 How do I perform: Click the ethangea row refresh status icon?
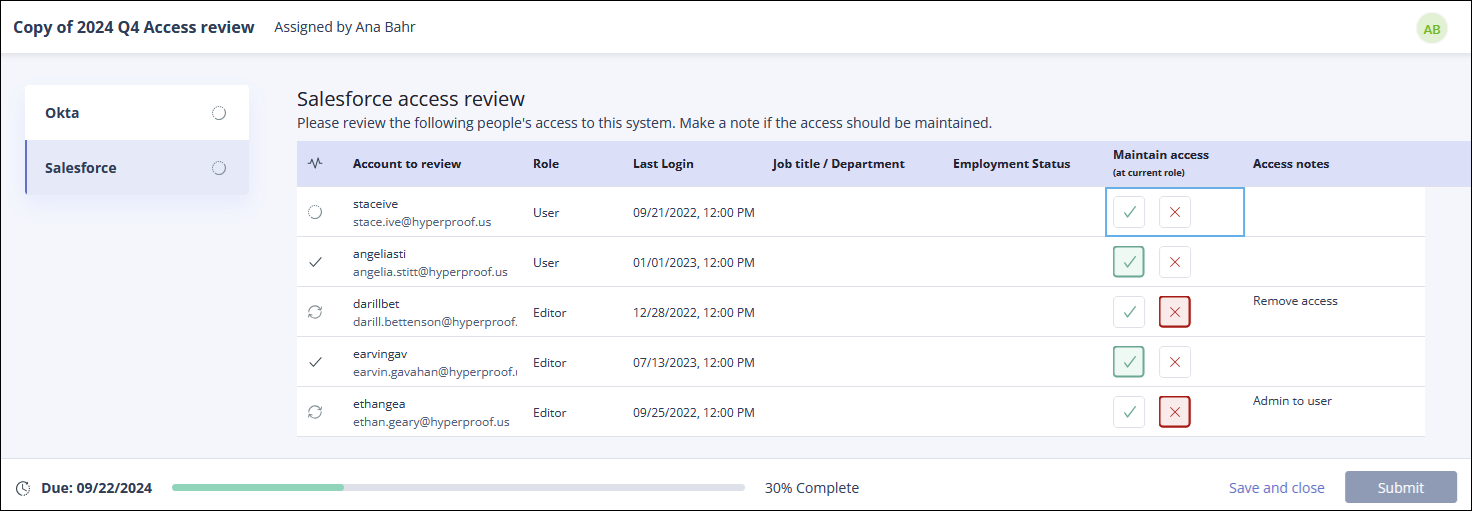(315, 412)
